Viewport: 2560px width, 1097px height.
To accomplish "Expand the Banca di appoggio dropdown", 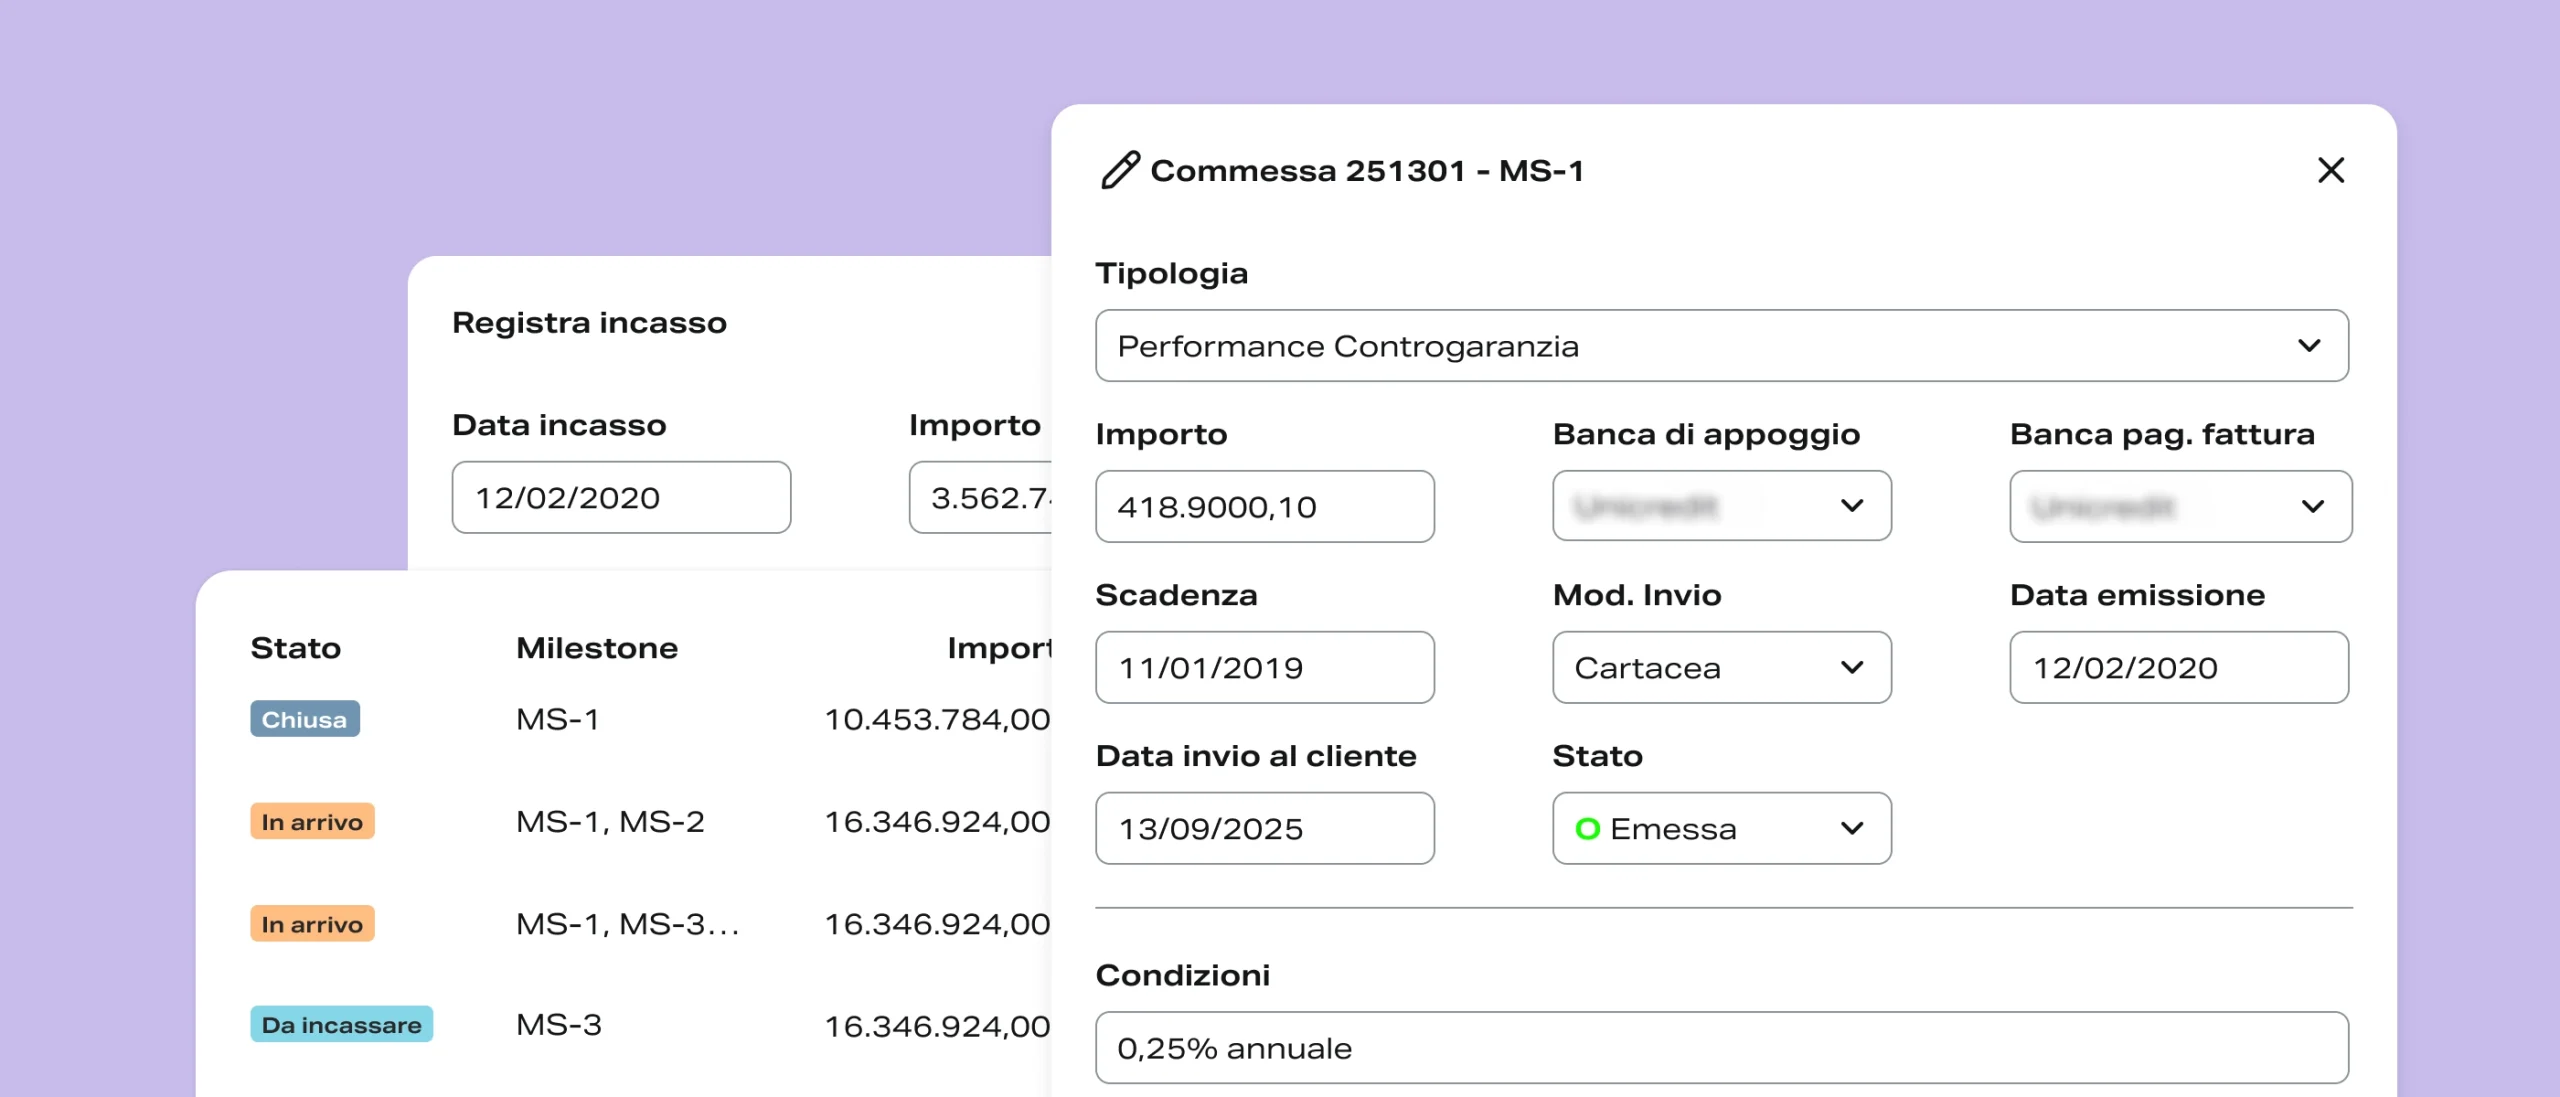I will tap(1722, 506).
